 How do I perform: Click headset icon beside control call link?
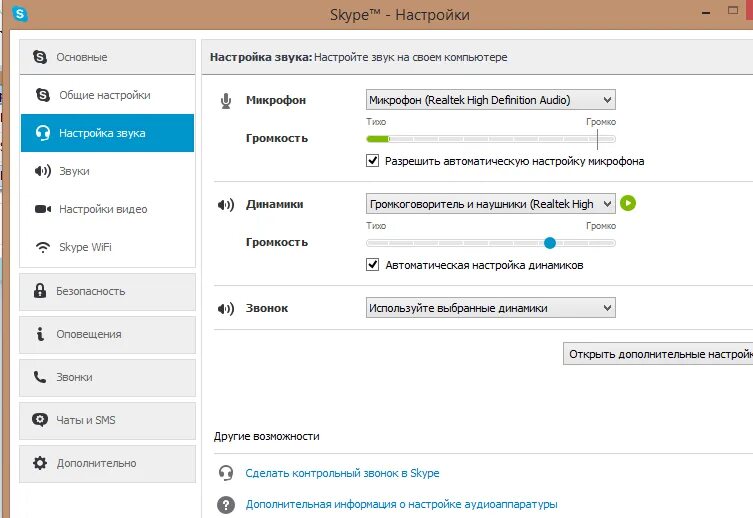(226, 473)
